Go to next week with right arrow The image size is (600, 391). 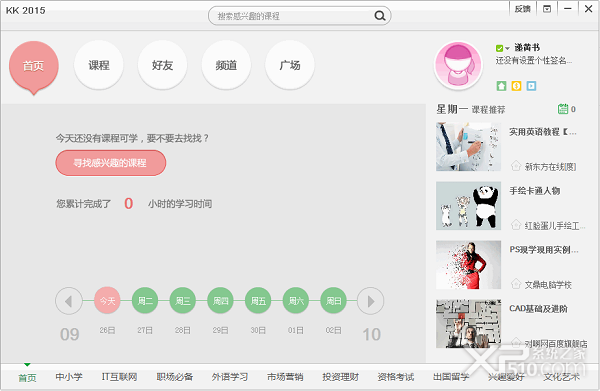tap(370, 301)
